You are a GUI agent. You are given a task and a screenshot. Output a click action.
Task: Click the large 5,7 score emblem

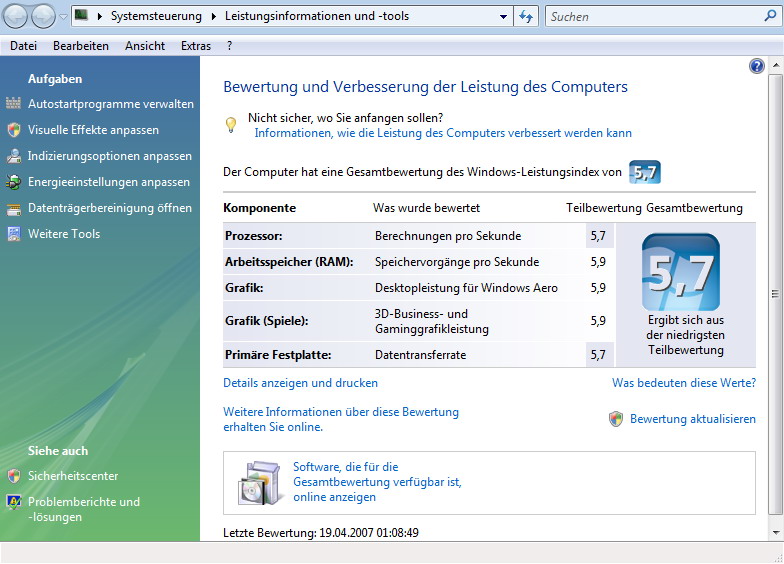[681, 272]
